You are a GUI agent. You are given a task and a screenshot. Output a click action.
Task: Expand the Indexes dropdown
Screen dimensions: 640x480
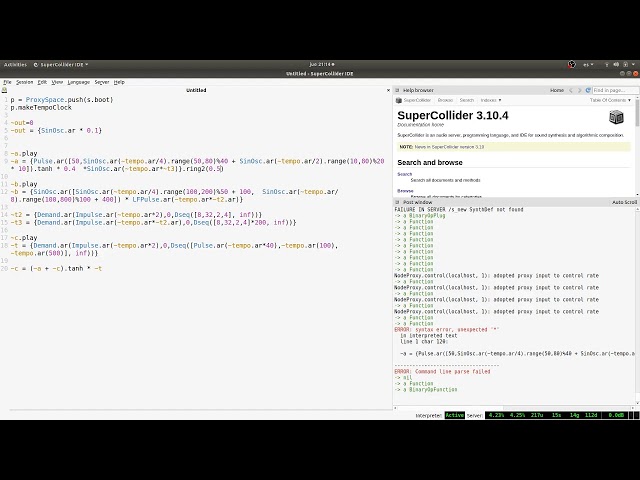[491, 100]
